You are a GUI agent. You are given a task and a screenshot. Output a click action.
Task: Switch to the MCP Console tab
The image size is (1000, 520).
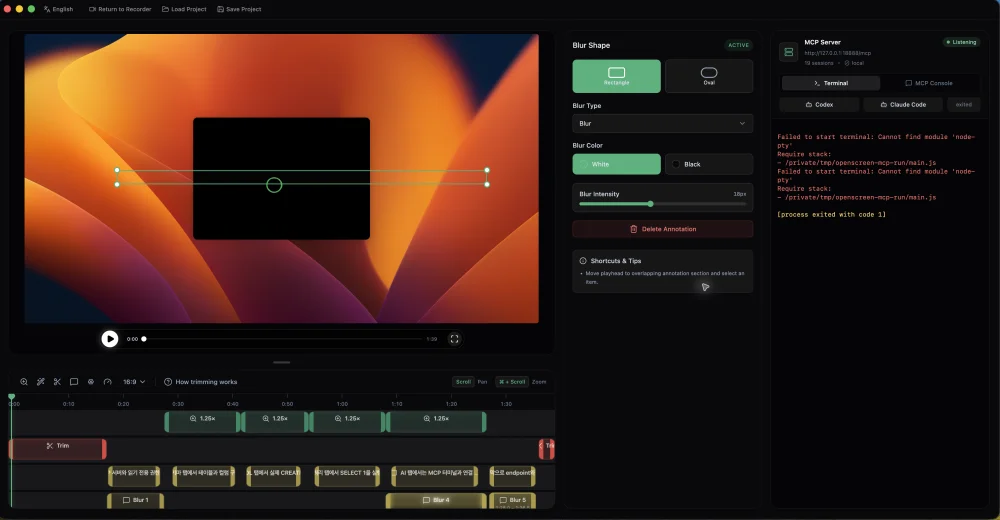(x=929, y=83)
